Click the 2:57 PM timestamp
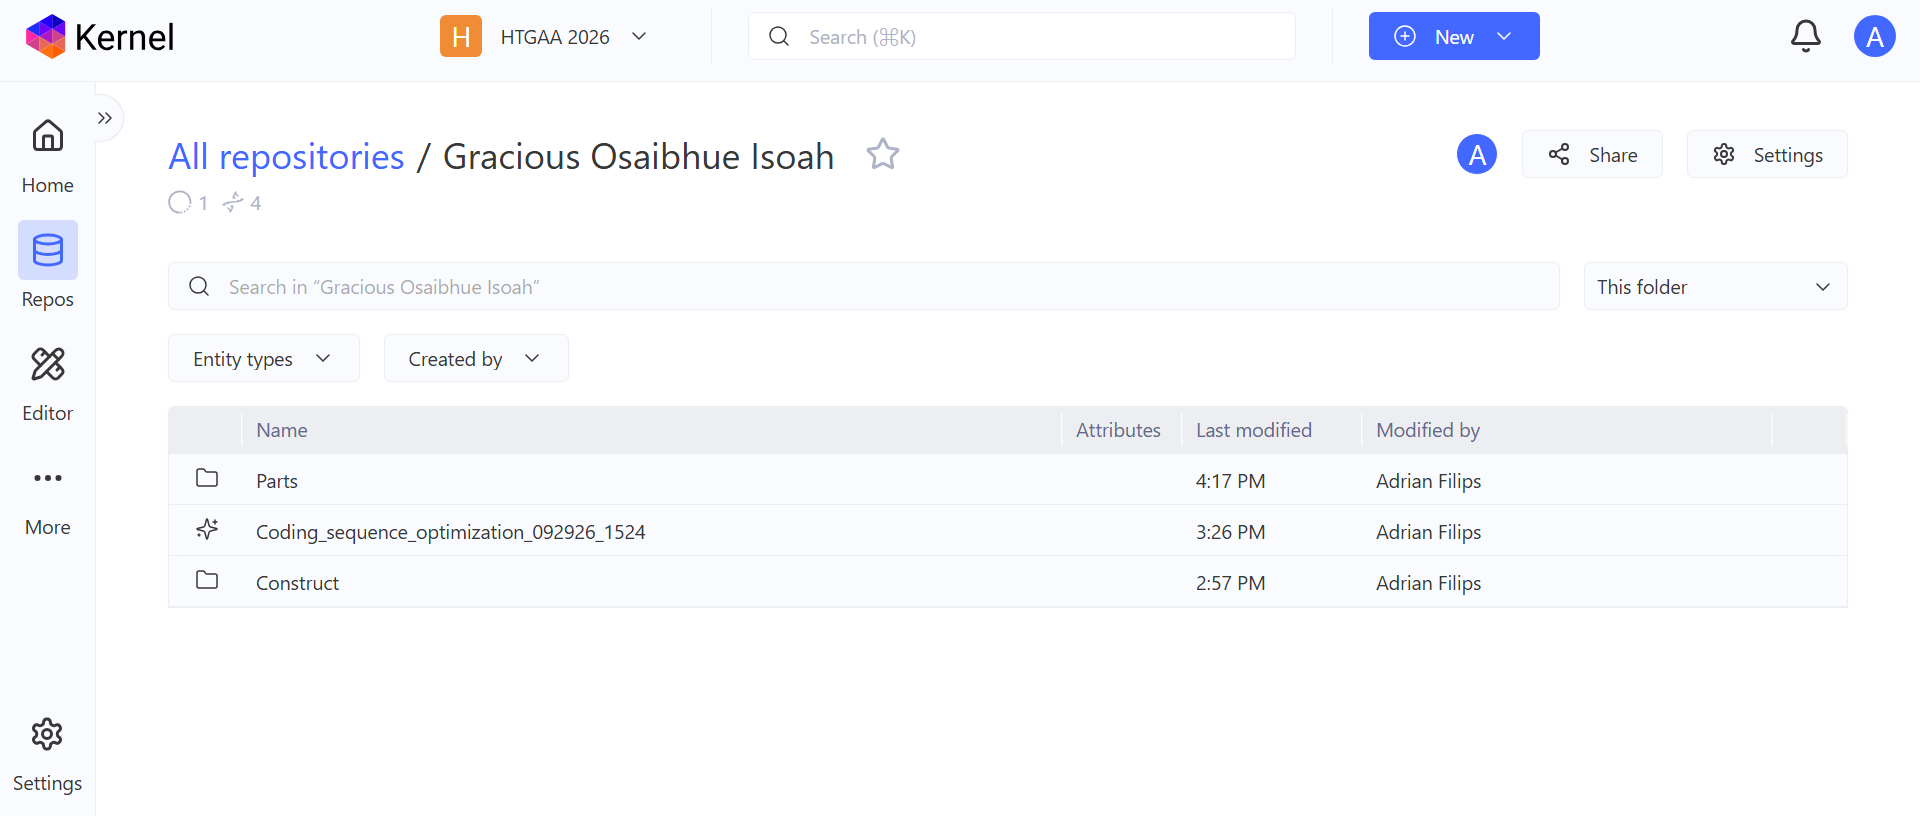The image size is (1920, 816). 1231,583
